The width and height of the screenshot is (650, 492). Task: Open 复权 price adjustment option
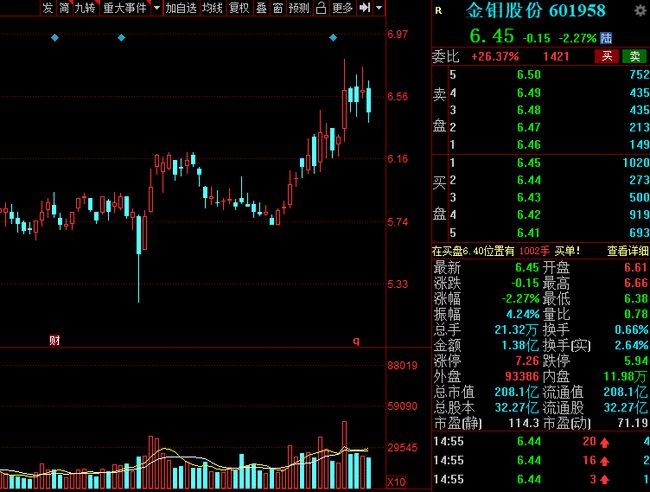[239, 7]
